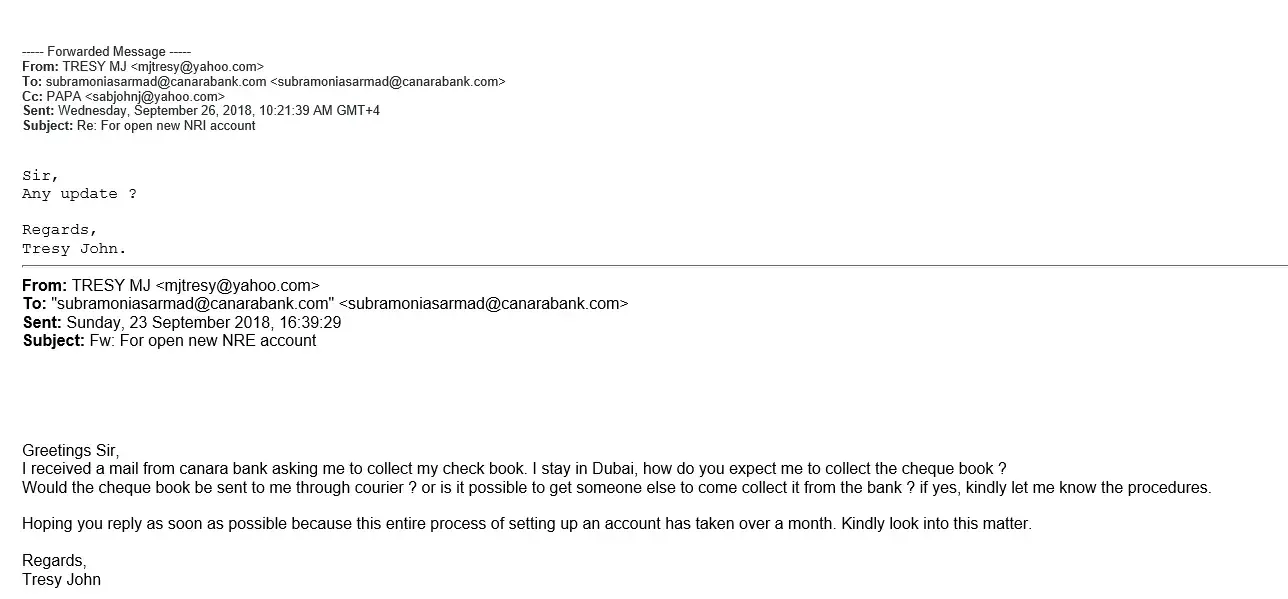The image size is (1288, 599).
Task: Click the sentence starting 'I received a mail'
Action: pyautogui.click(x=514, y=468)
